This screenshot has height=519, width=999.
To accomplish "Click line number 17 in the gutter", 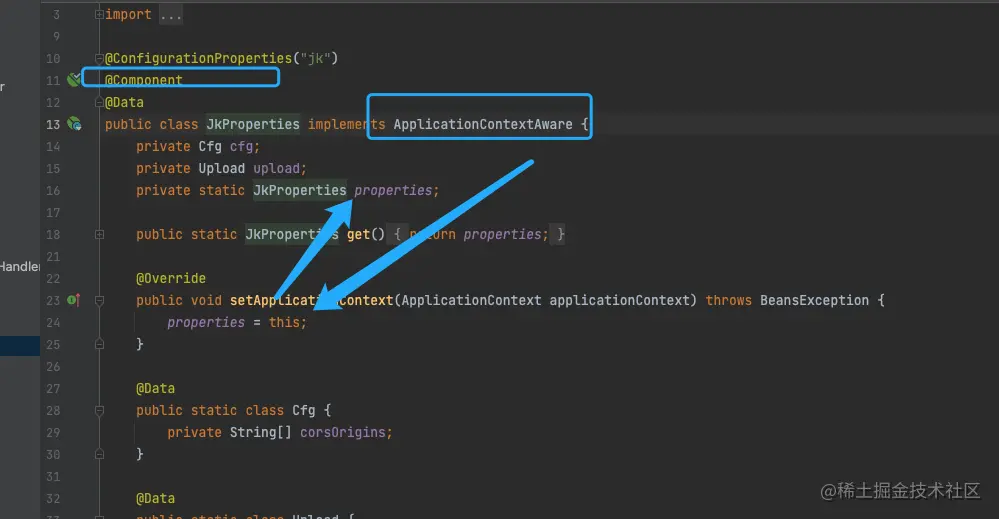I will [x=54, y=212].
